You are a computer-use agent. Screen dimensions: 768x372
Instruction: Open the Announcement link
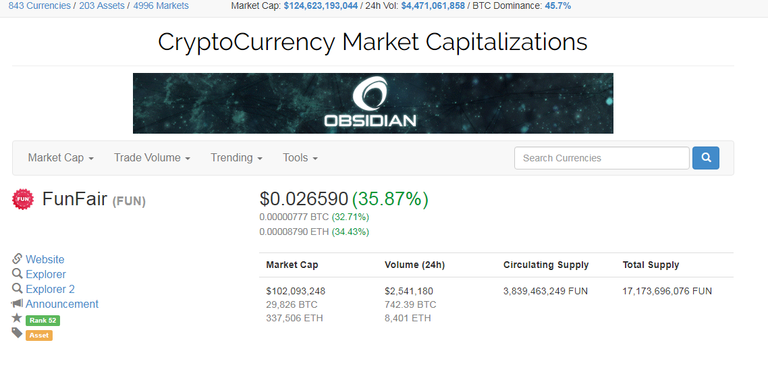pyautogui.click(x=62, y=304)
